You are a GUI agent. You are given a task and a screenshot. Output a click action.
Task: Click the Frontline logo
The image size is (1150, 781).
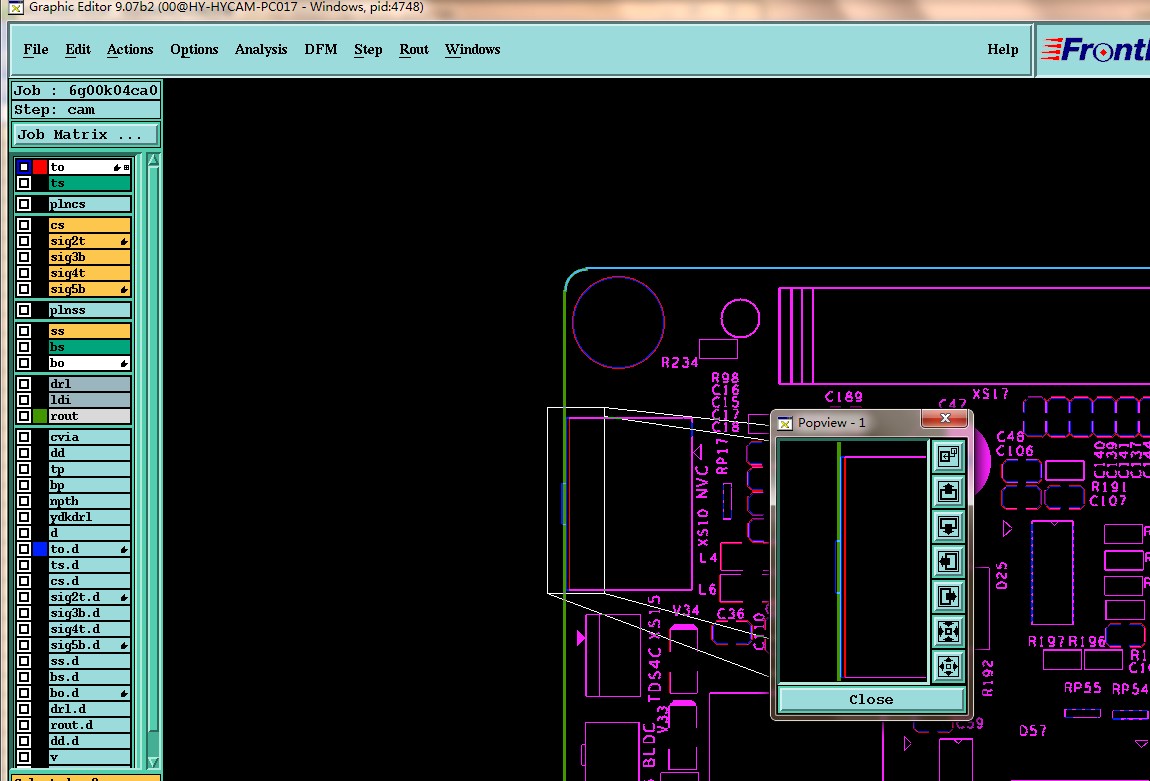point(1094,49)
